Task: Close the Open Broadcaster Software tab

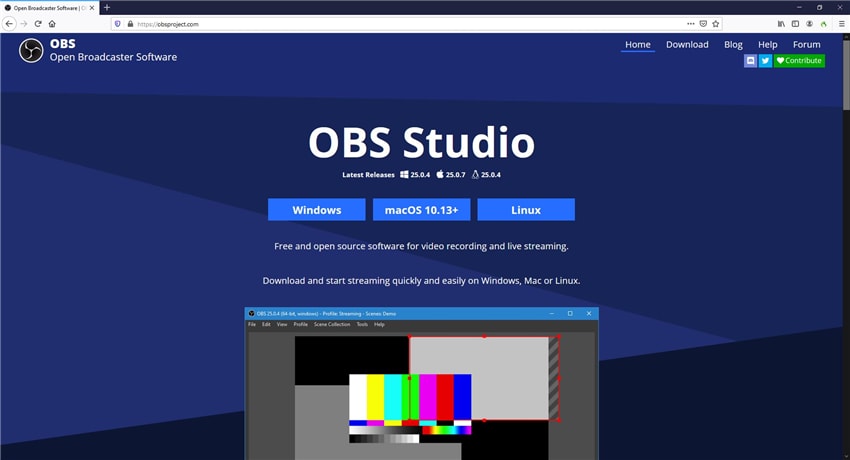Action: pyautogui.click(x=92, y=8)
